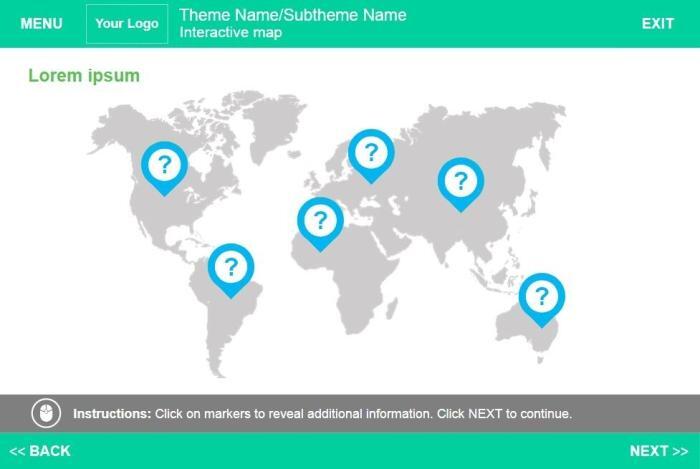700x469 pixels.
Task: Continue with the NEXT button
Action: click(x=658, y=451)
